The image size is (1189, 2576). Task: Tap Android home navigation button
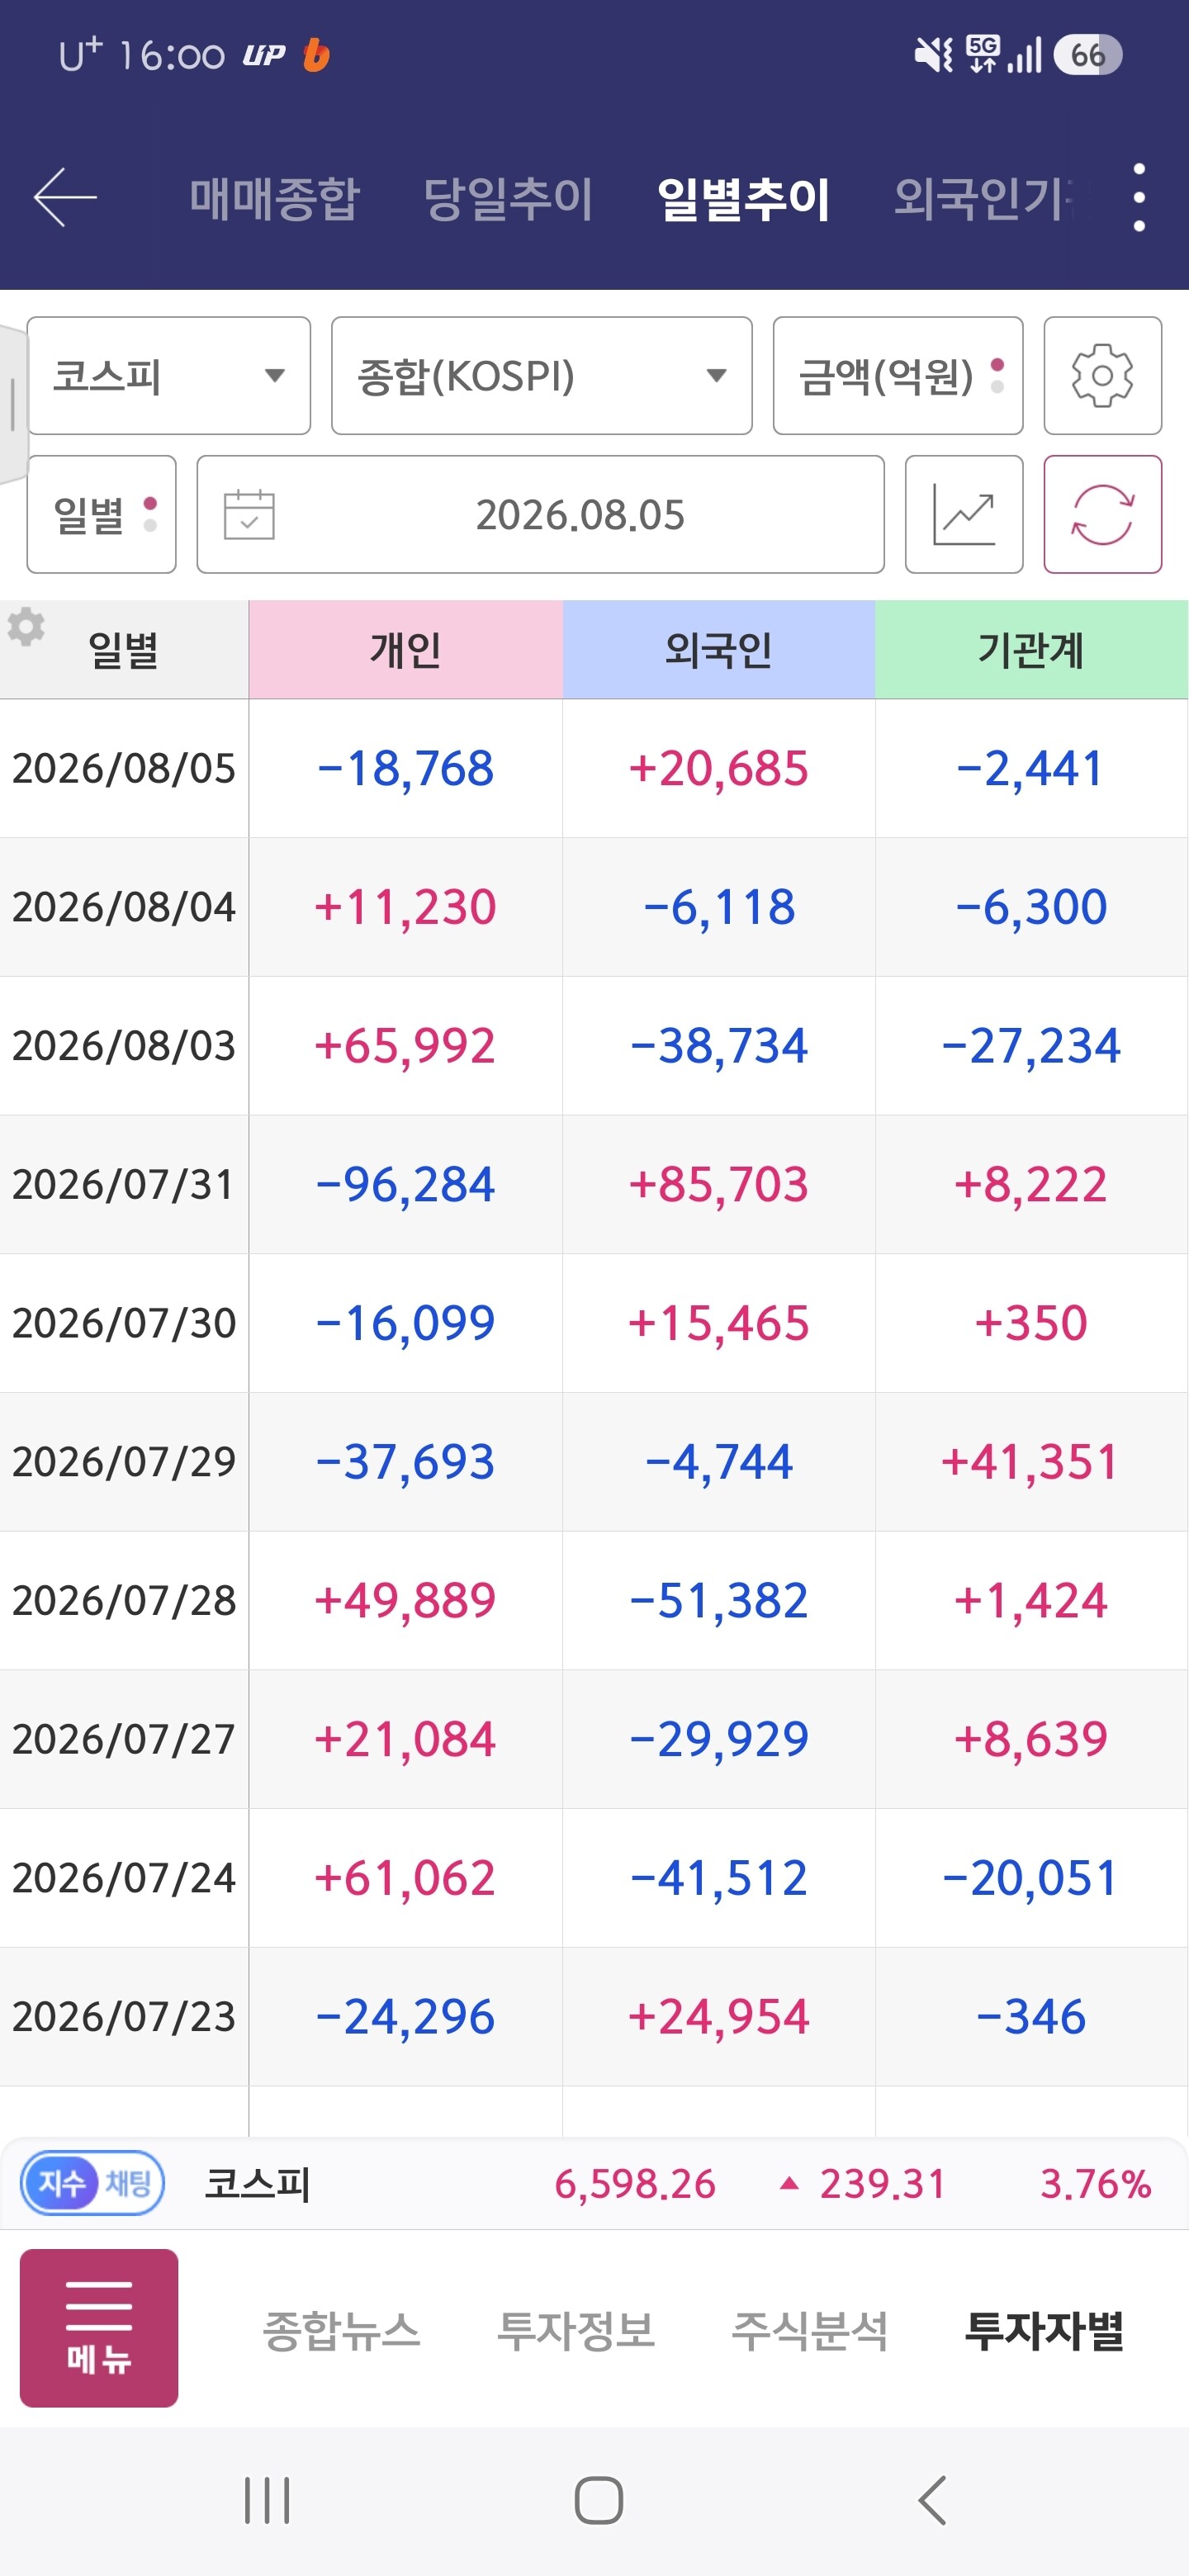click(x=598, y=2500)
